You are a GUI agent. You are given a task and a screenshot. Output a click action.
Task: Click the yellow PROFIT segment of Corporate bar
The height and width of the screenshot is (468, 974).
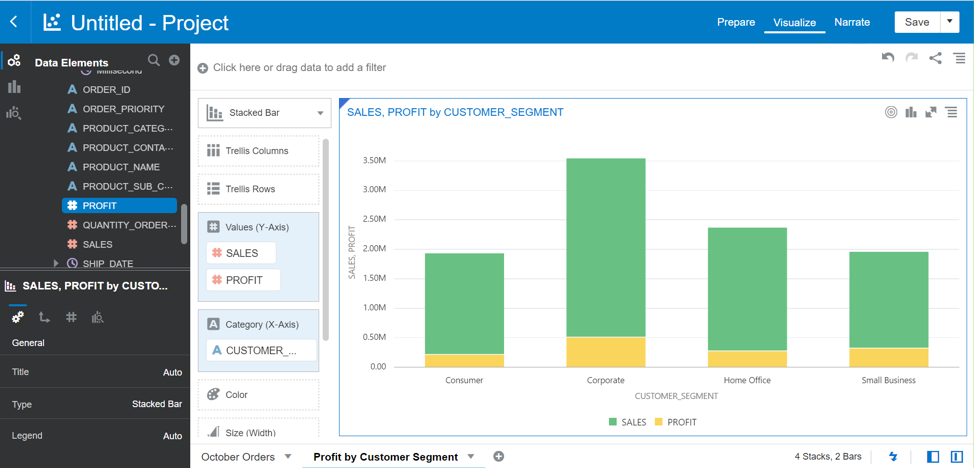click(605, 352)
